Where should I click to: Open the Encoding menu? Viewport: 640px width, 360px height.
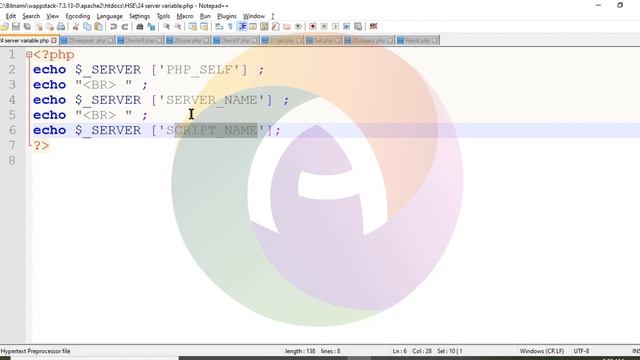coord(78,16)
